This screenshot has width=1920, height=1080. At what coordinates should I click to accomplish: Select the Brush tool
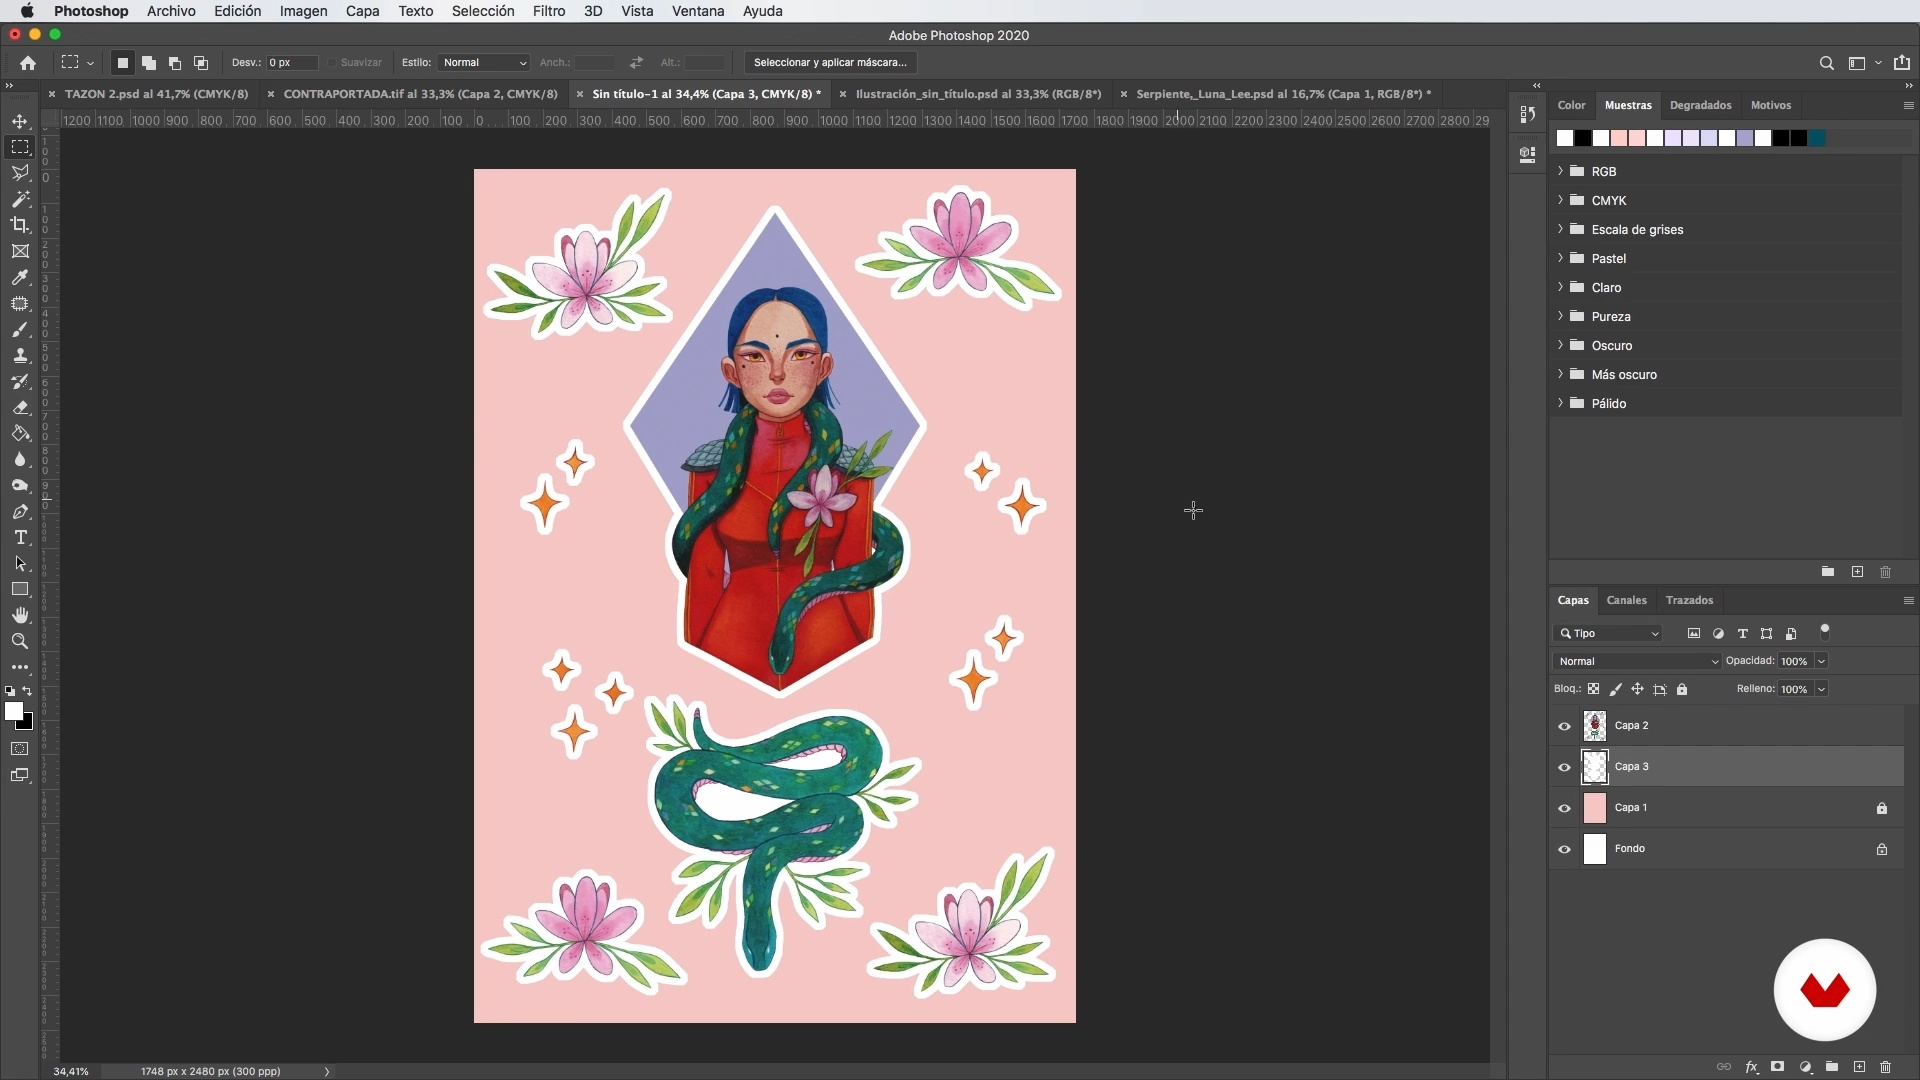click(x=20, y=329)
